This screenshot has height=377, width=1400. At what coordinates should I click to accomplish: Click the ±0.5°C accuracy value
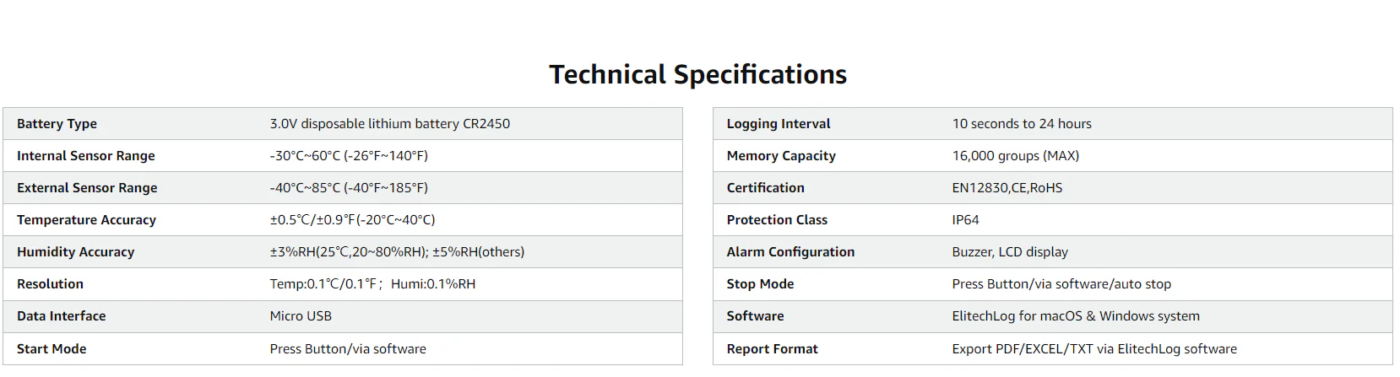coord(353,220)
